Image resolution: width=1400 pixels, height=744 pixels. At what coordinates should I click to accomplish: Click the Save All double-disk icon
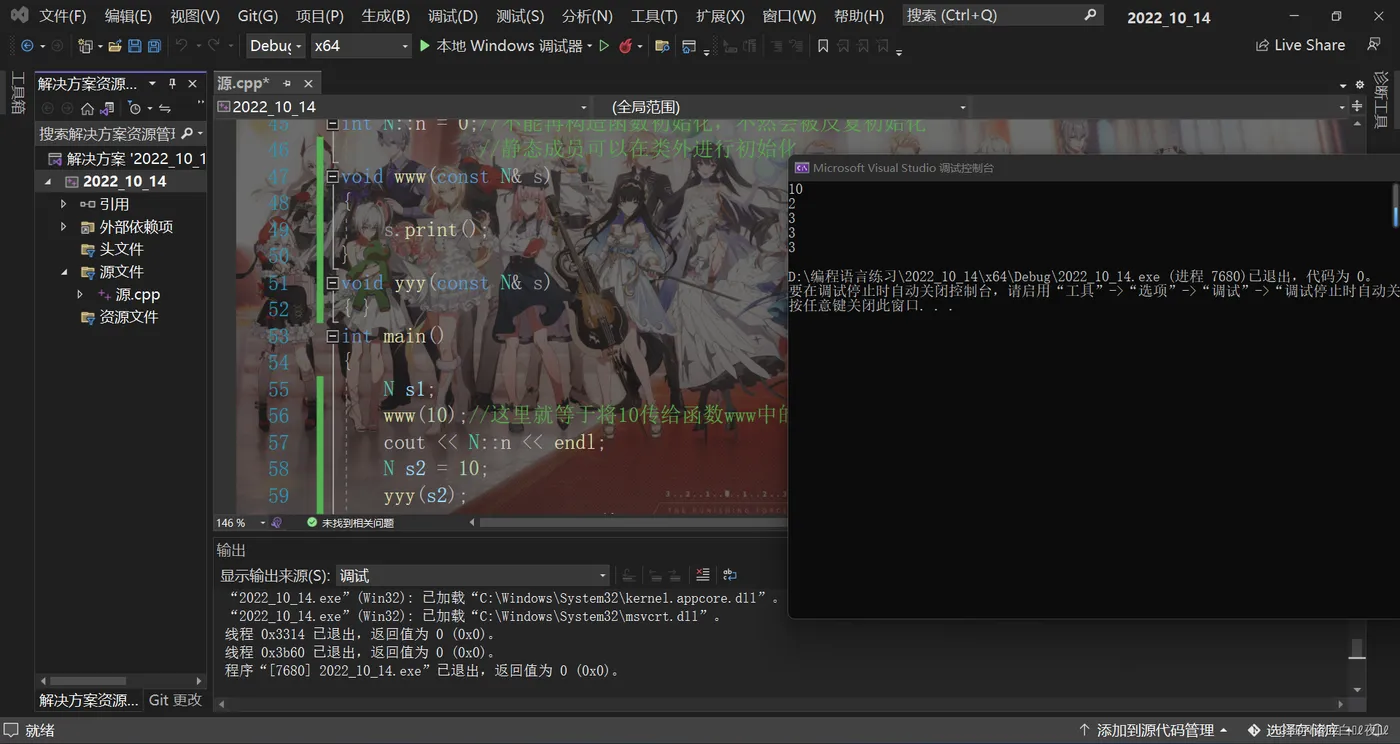click(154, 46)
